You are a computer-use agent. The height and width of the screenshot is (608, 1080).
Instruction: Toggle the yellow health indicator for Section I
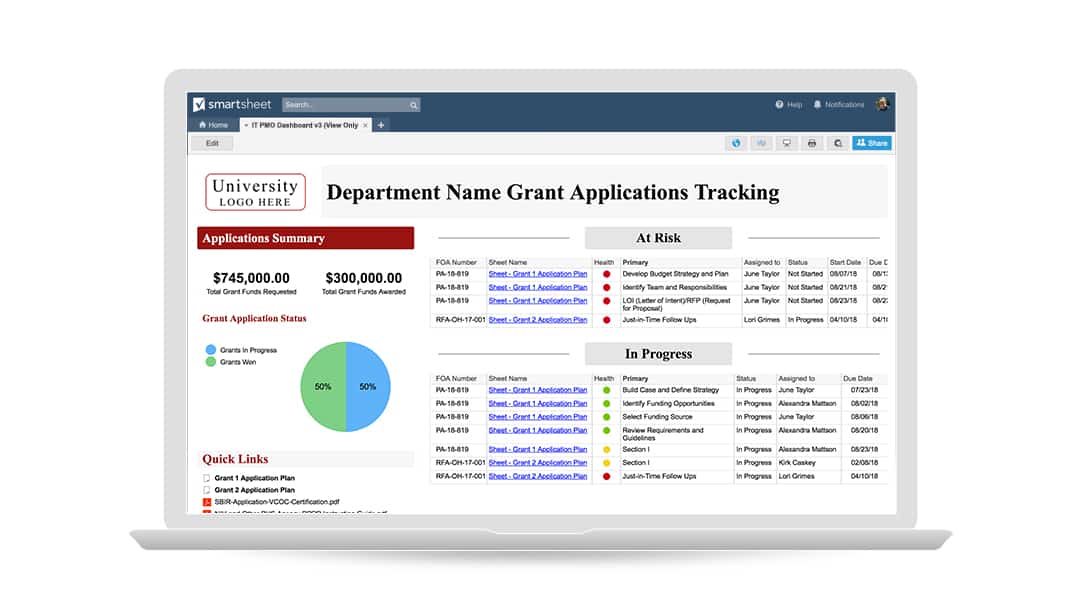tap(605, 449)
